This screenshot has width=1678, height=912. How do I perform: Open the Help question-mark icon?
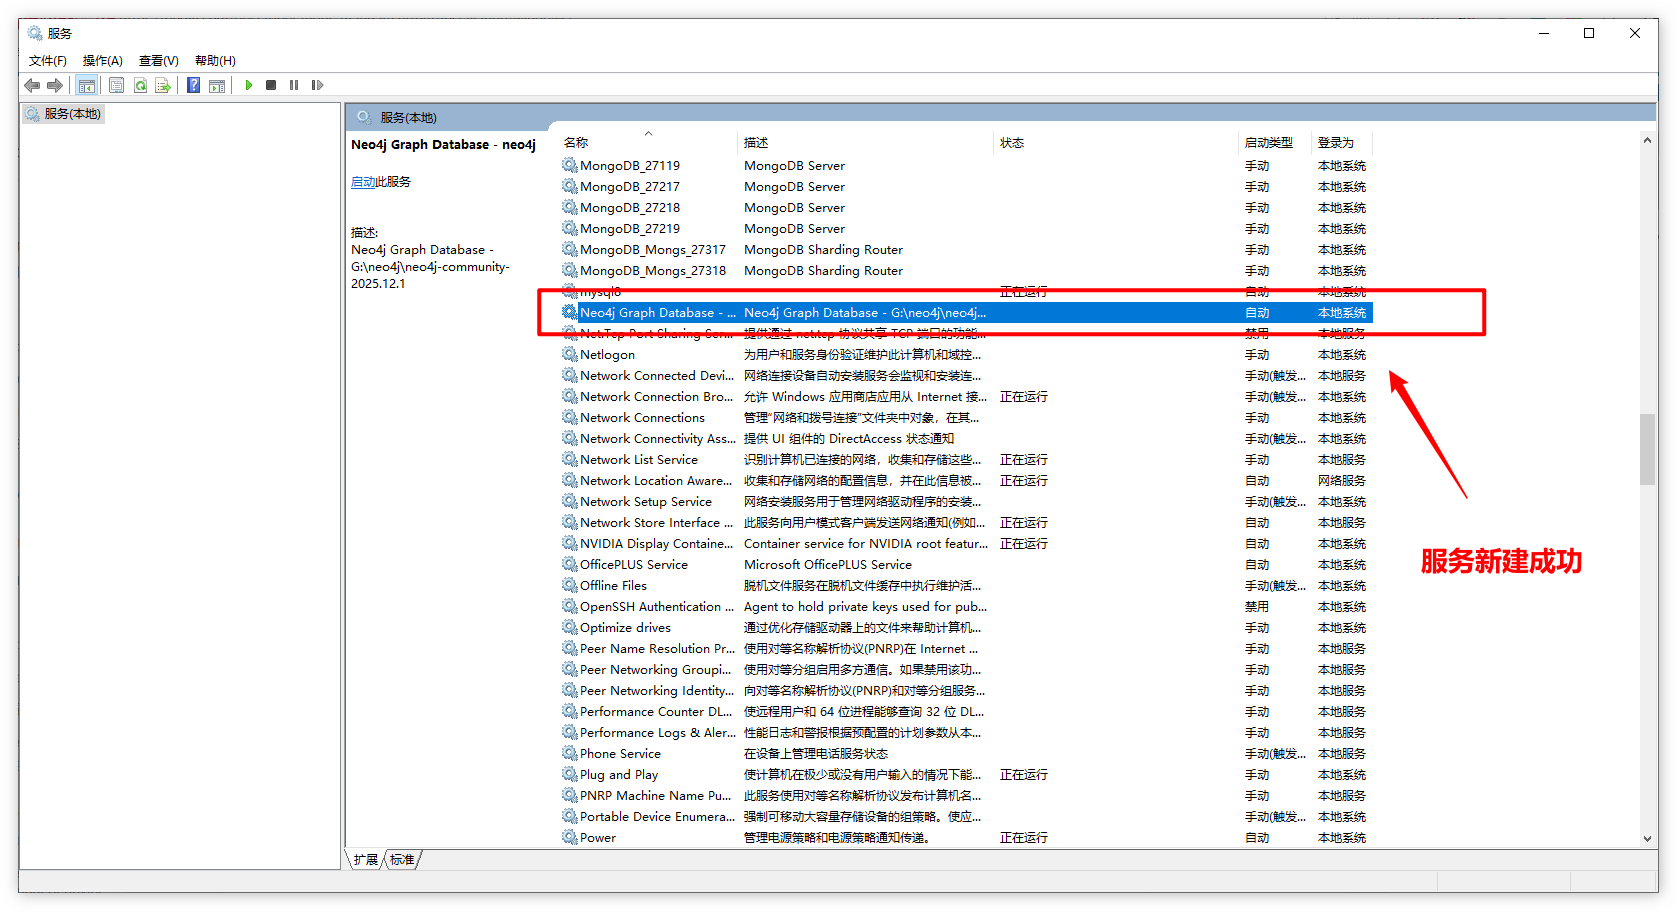point(193,86)
